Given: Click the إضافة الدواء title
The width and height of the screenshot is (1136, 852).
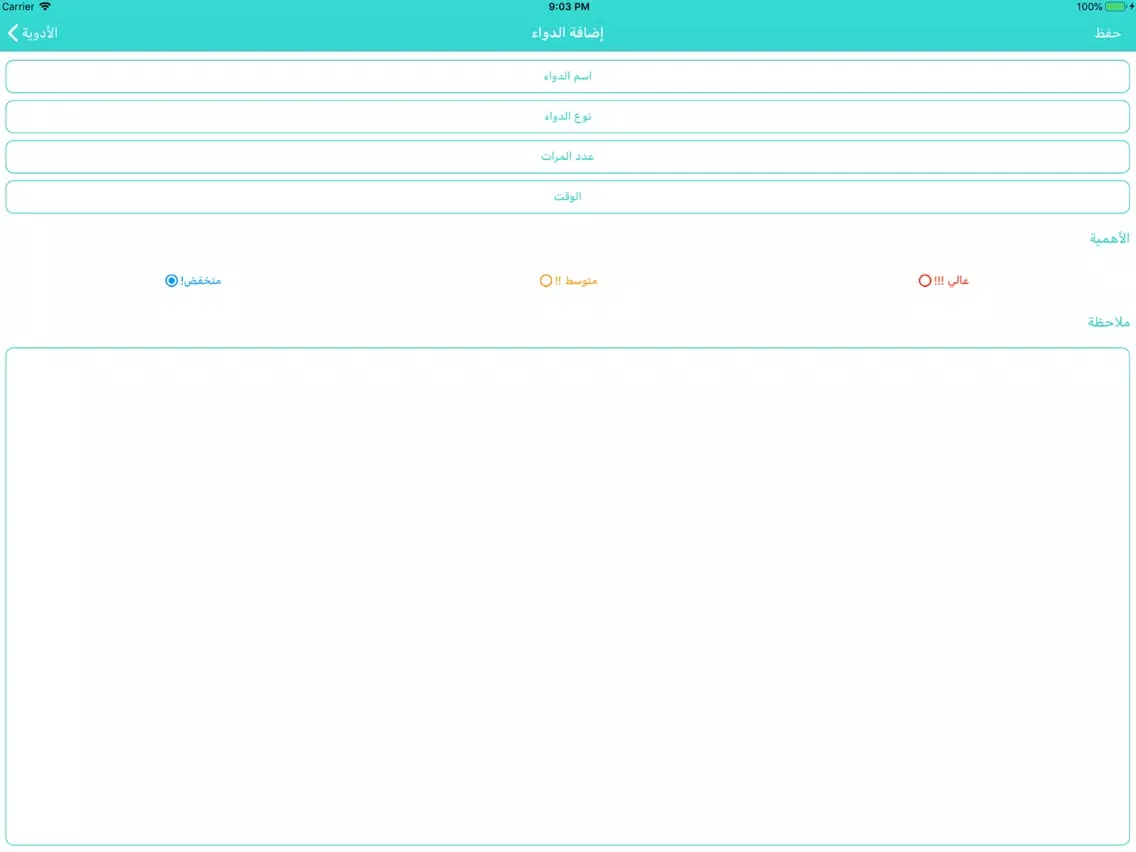Looking at the screenshot, I should pos(567,33).
